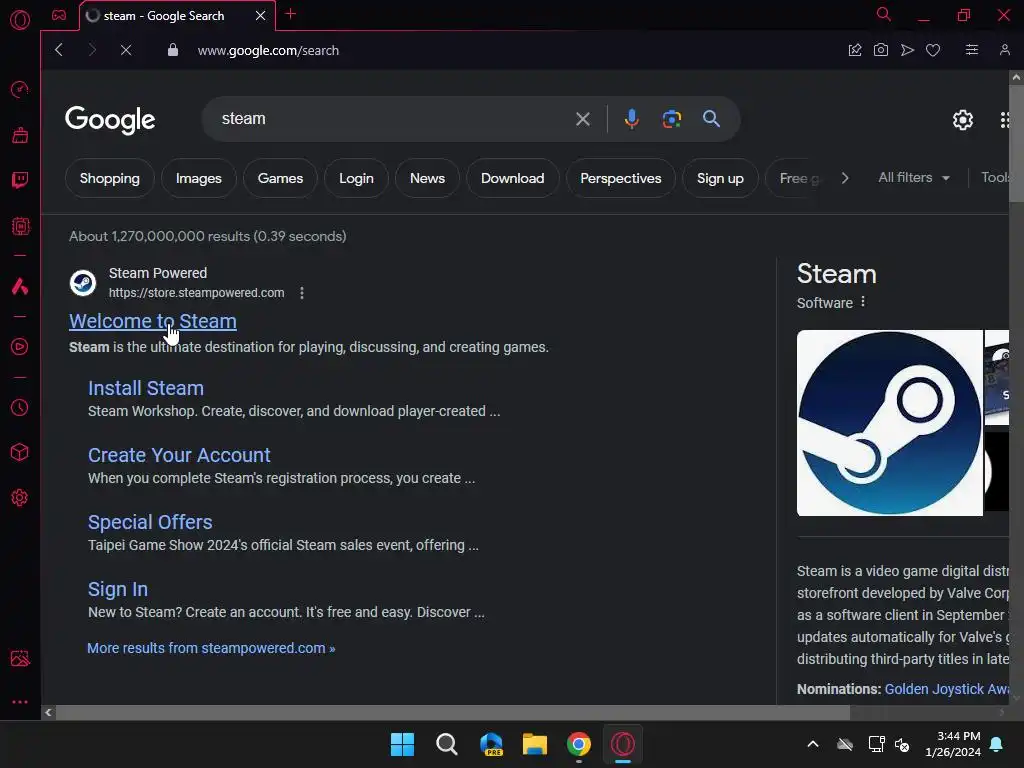Click Google search magnifier button
This screenshot has height=768, width=1024.
point(711,119)
